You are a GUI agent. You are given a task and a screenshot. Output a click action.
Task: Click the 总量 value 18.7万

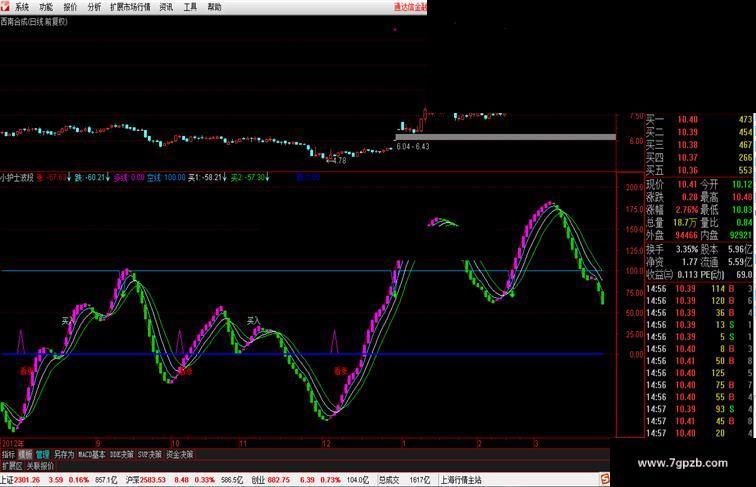(685, 222)
